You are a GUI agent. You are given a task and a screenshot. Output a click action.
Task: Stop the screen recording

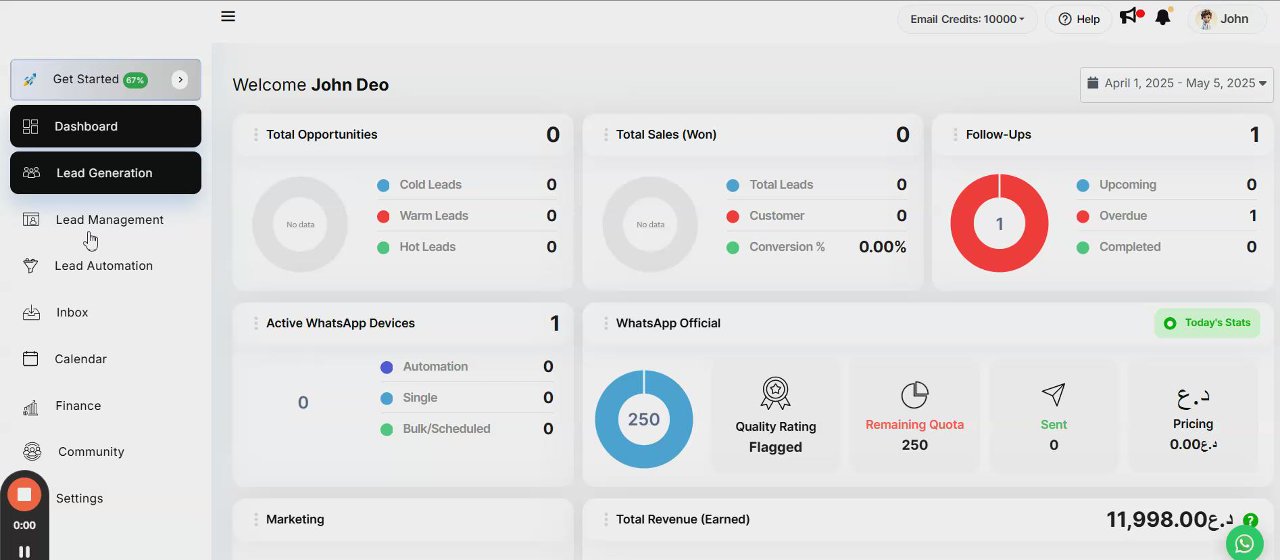(24, 494)
